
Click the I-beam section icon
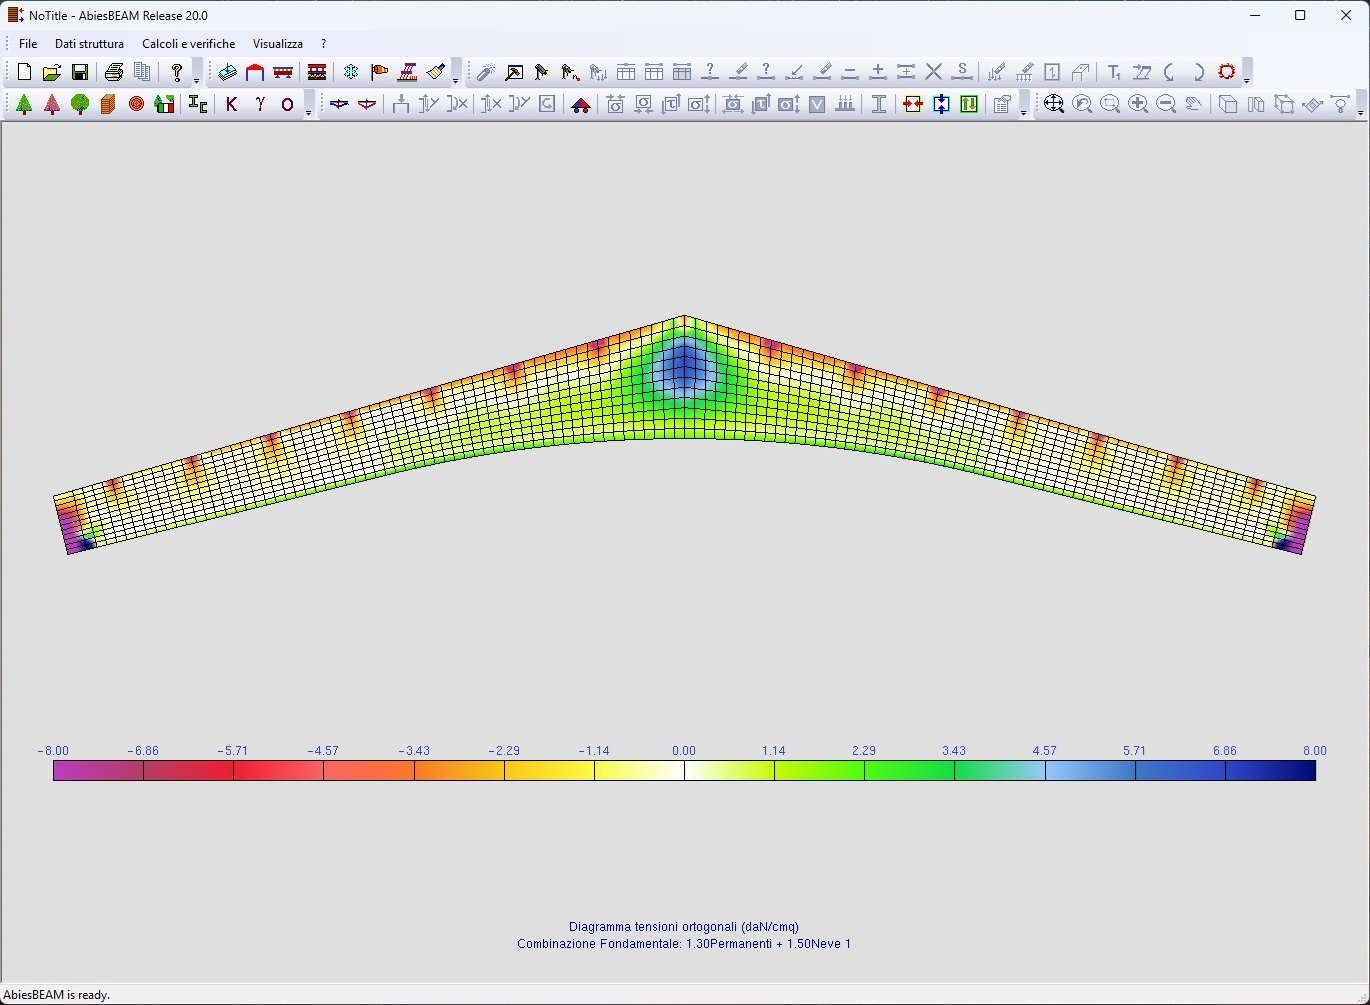click(x=878, y=104)
